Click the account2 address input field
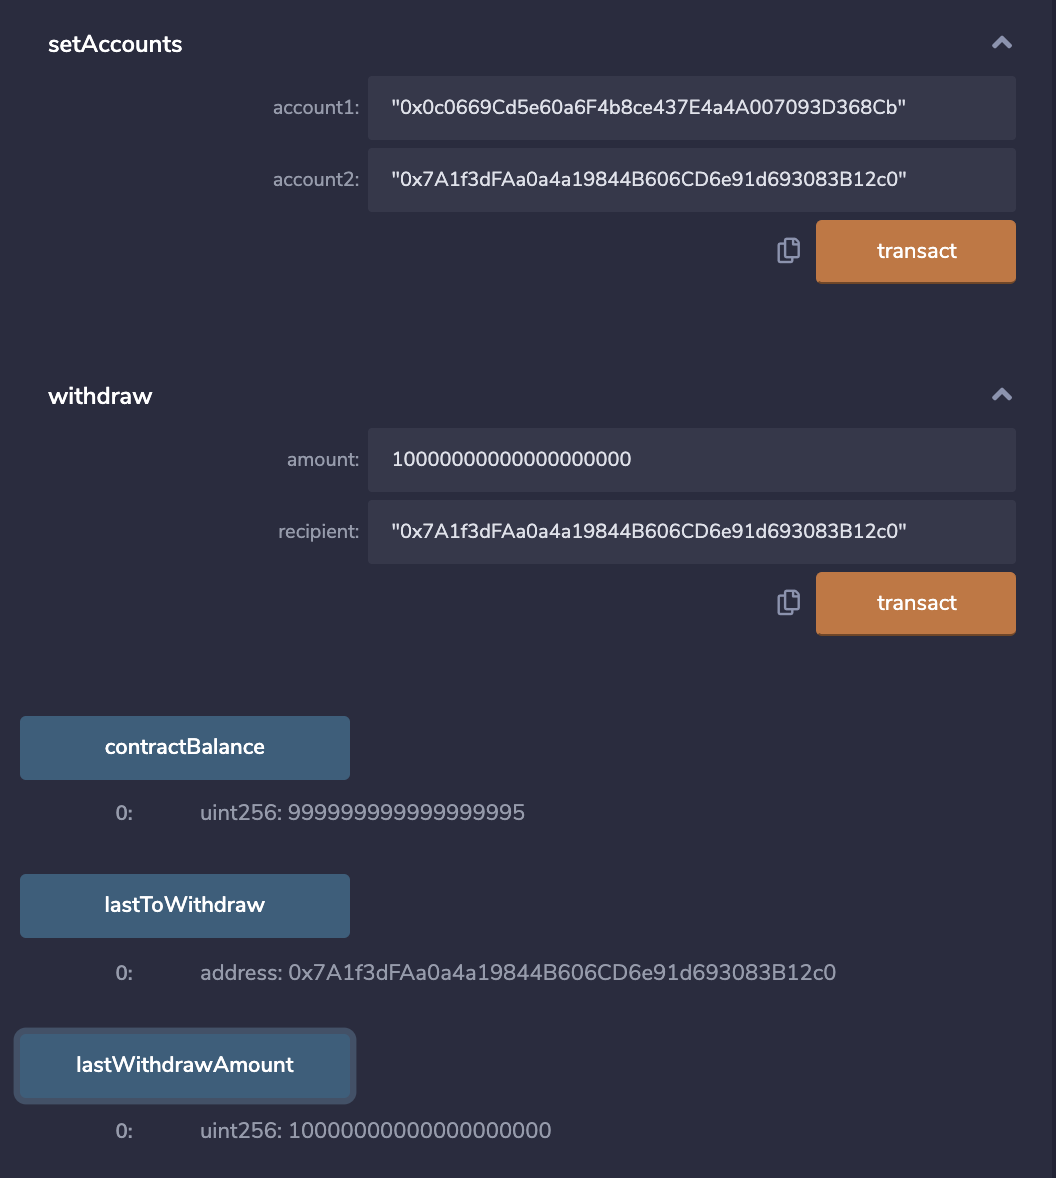 coord(691,179)
